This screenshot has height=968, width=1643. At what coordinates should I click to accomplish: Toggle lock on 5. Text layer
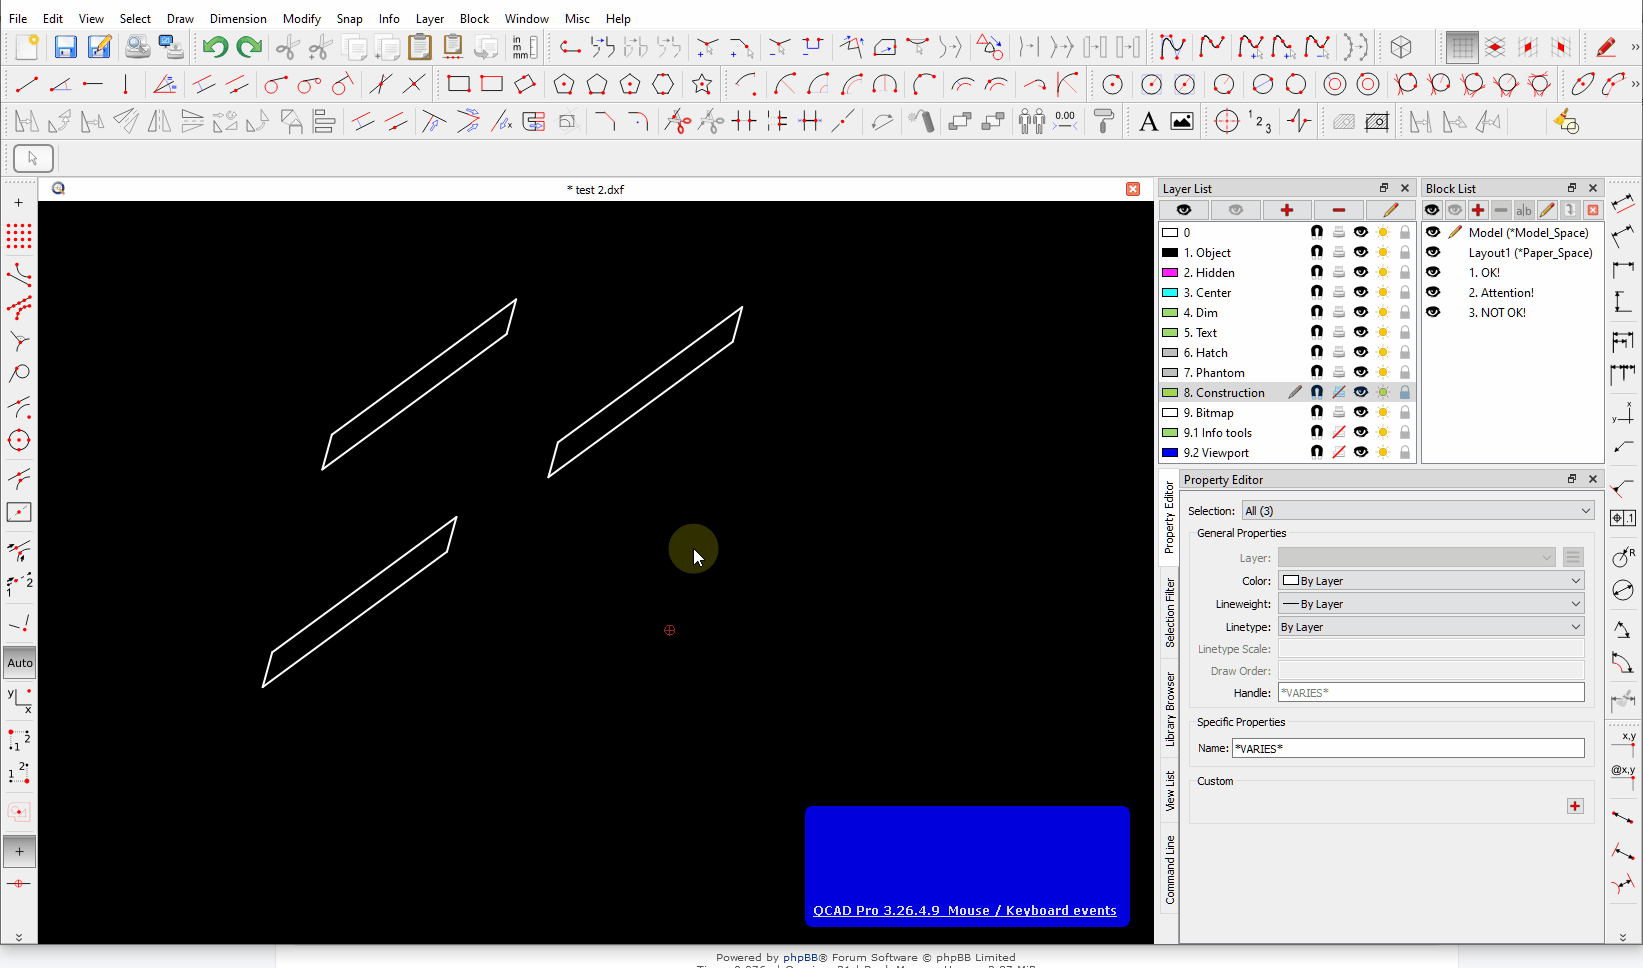[1405, 332]
